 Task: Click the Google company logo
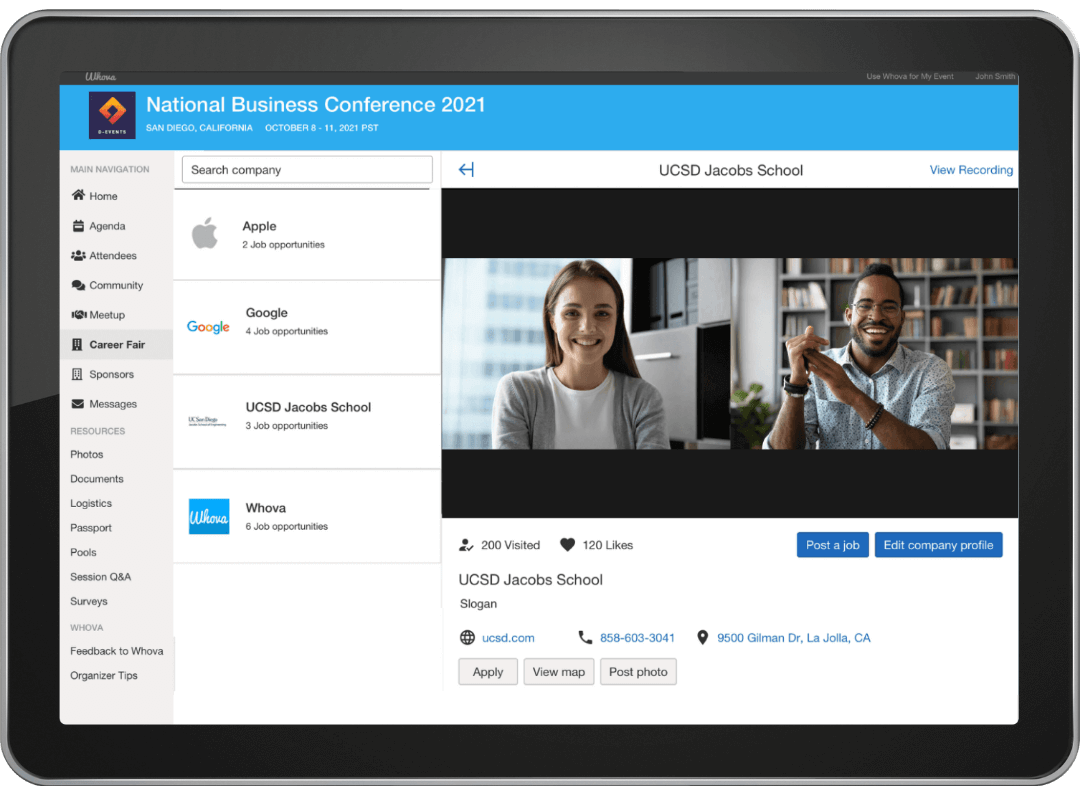pos(208,327)
